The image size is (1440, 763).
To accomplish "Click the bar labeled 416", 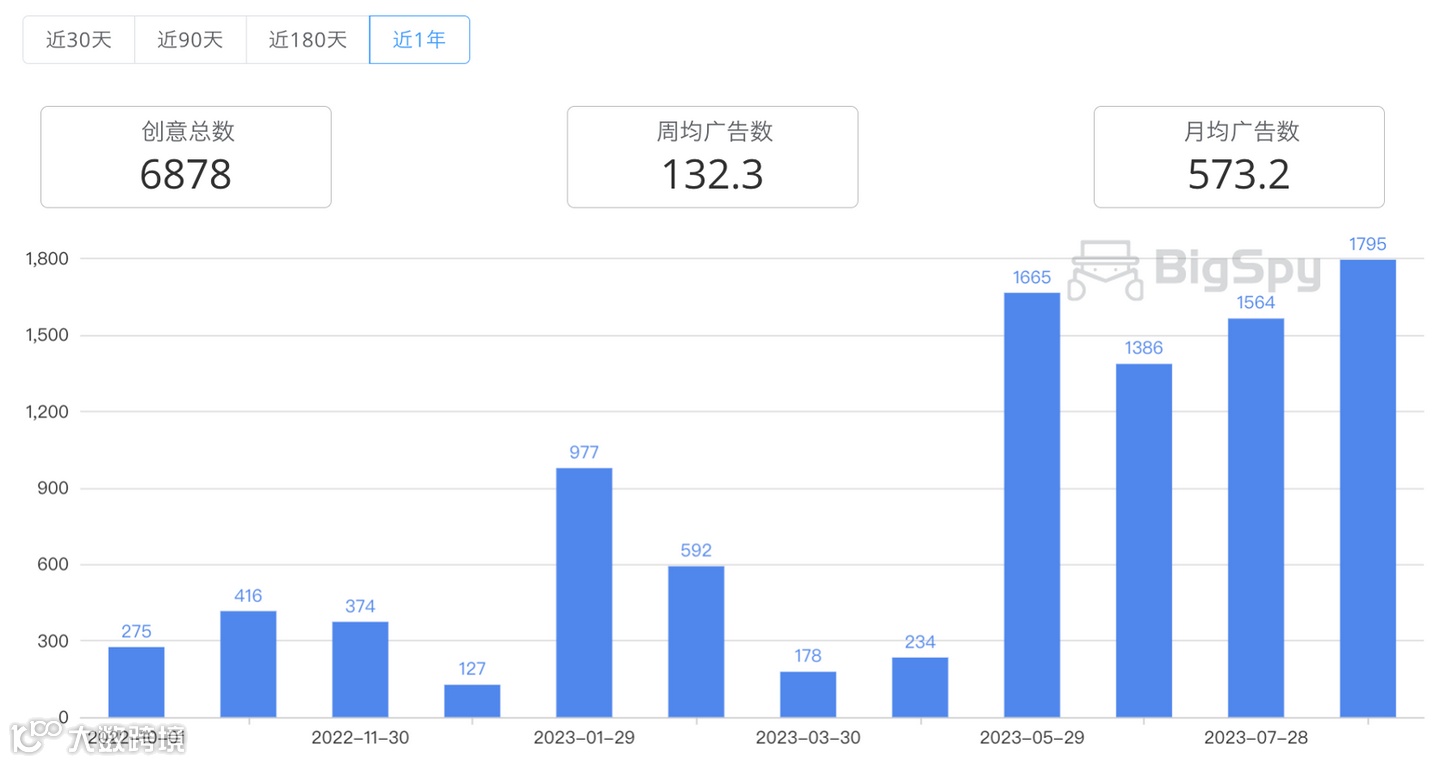I will pyautogui.click(x=248, y=664).
